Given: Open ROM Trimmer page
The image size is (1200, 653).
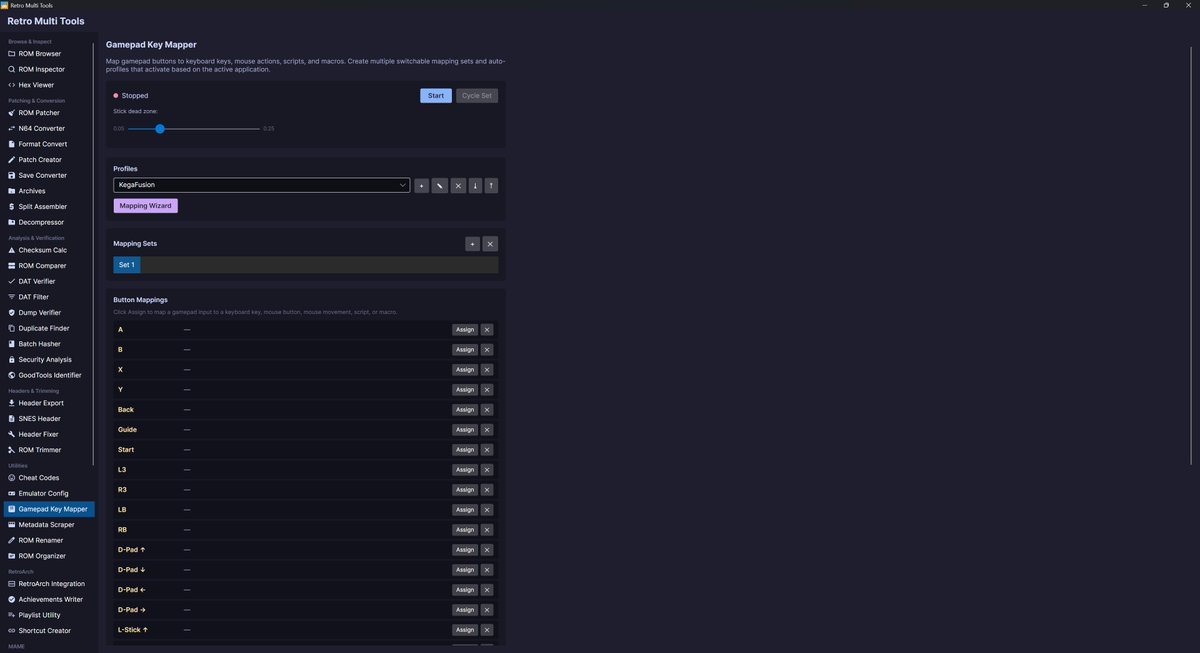Looking at the screenshot, I should pyautogui.click(x=49, y=450).
